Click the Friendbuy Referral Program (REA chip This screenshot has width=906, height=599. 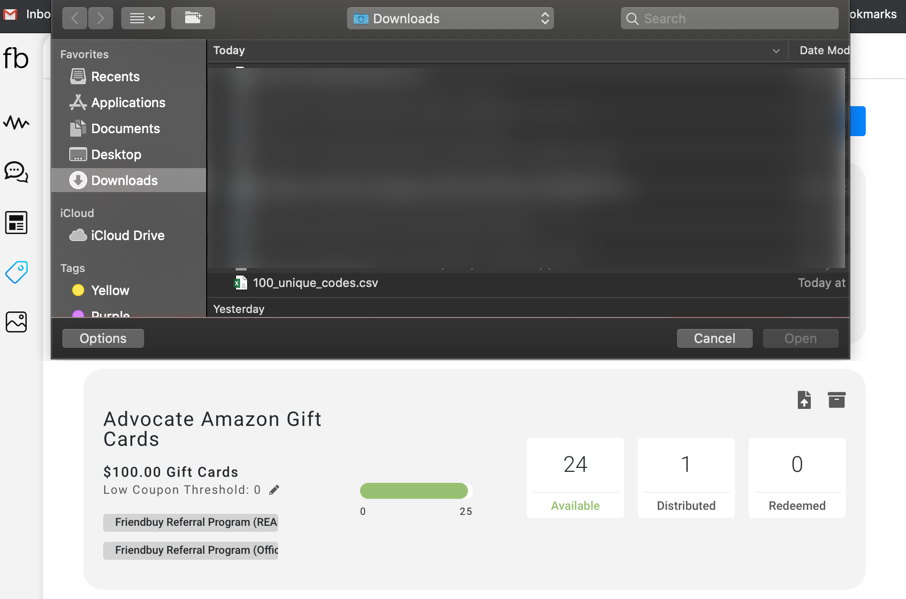coord(191,522)
